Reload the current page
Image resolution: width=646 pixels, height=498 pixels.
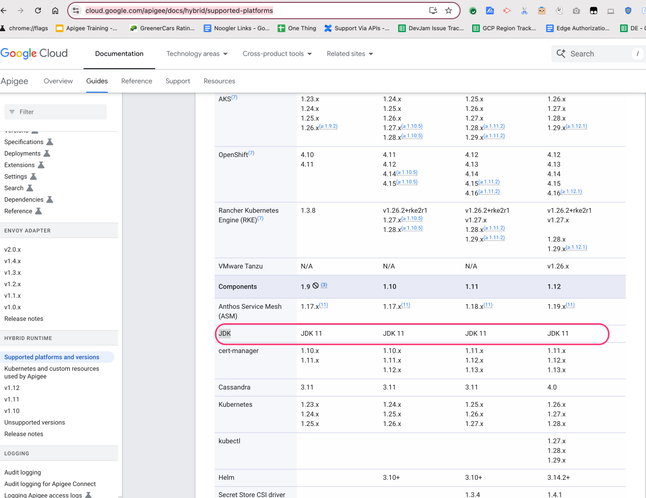37,11
